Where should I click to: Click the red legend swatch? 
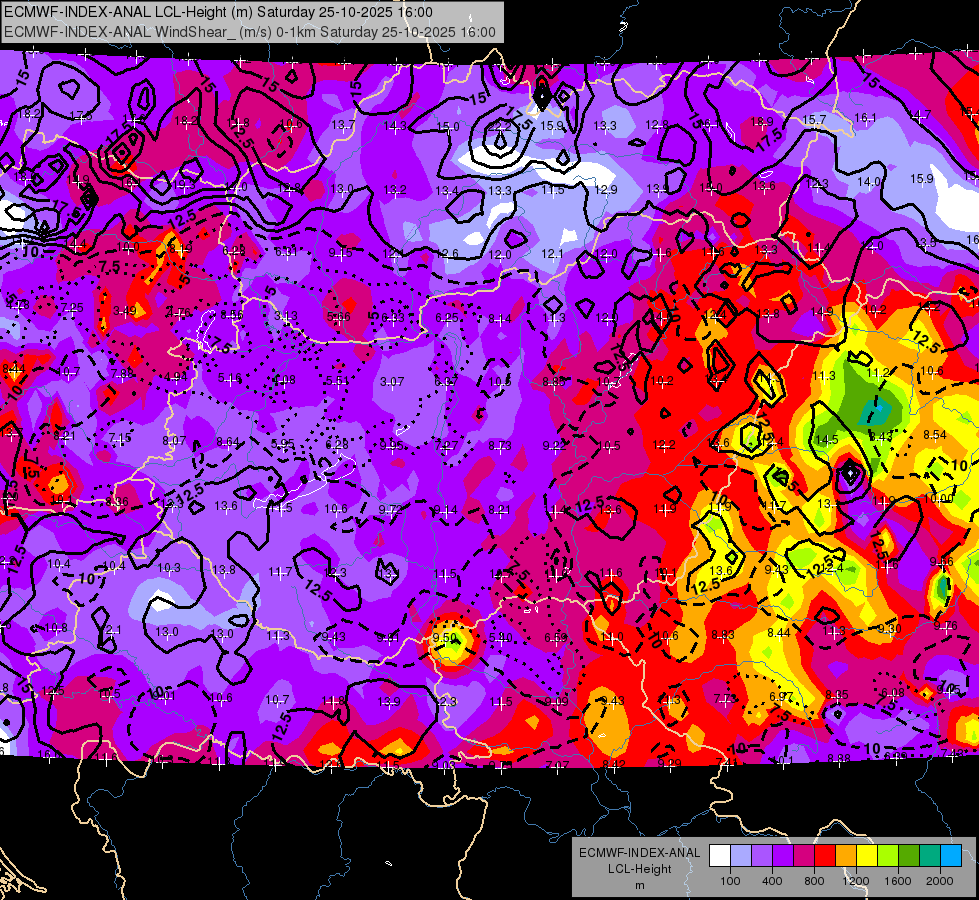coord(825,856)
